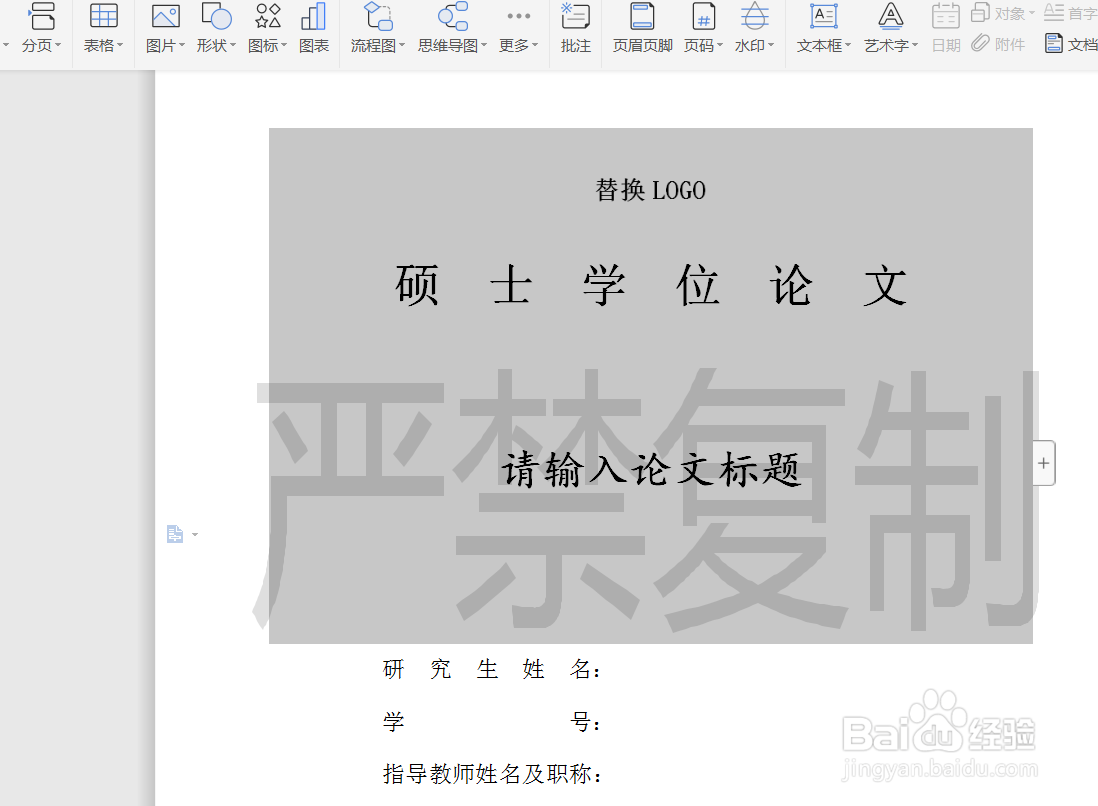Add a comment with 批注 icon
Screen dimensions: 1098x806
576,15
